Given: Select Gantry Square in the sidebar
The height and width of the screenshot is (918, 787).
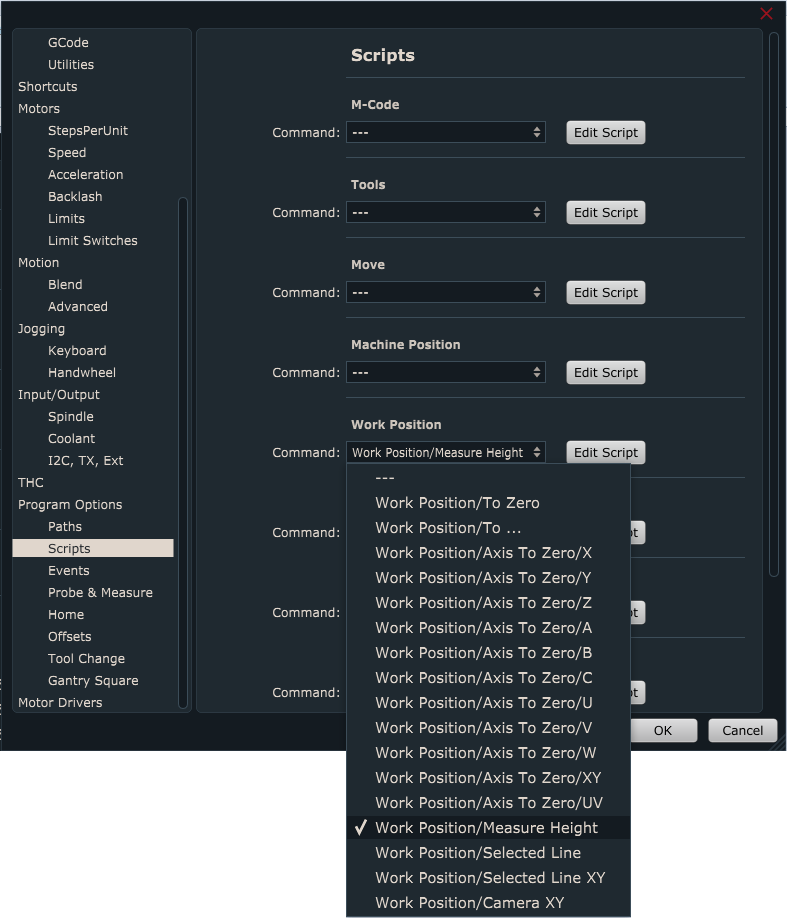Looking at the screenshot, I should click(93, 681).
